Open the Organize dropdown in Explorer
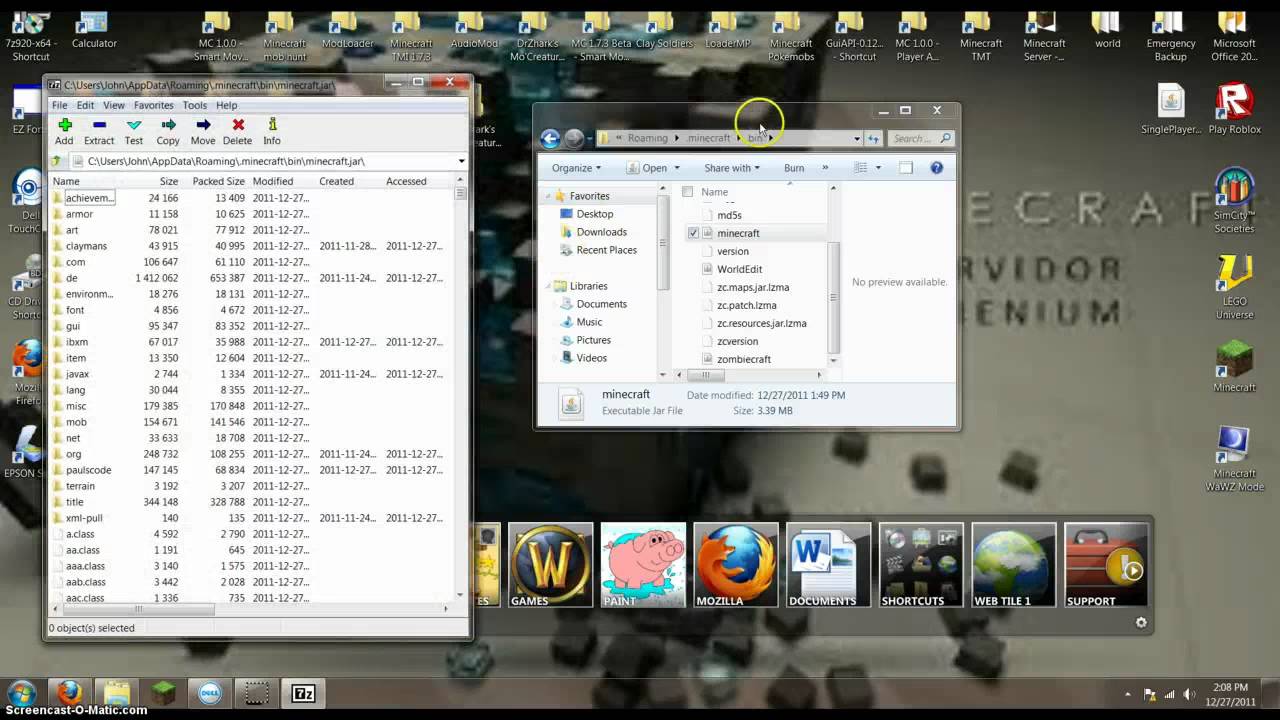Screen dimensions: 1280x720 576,168
